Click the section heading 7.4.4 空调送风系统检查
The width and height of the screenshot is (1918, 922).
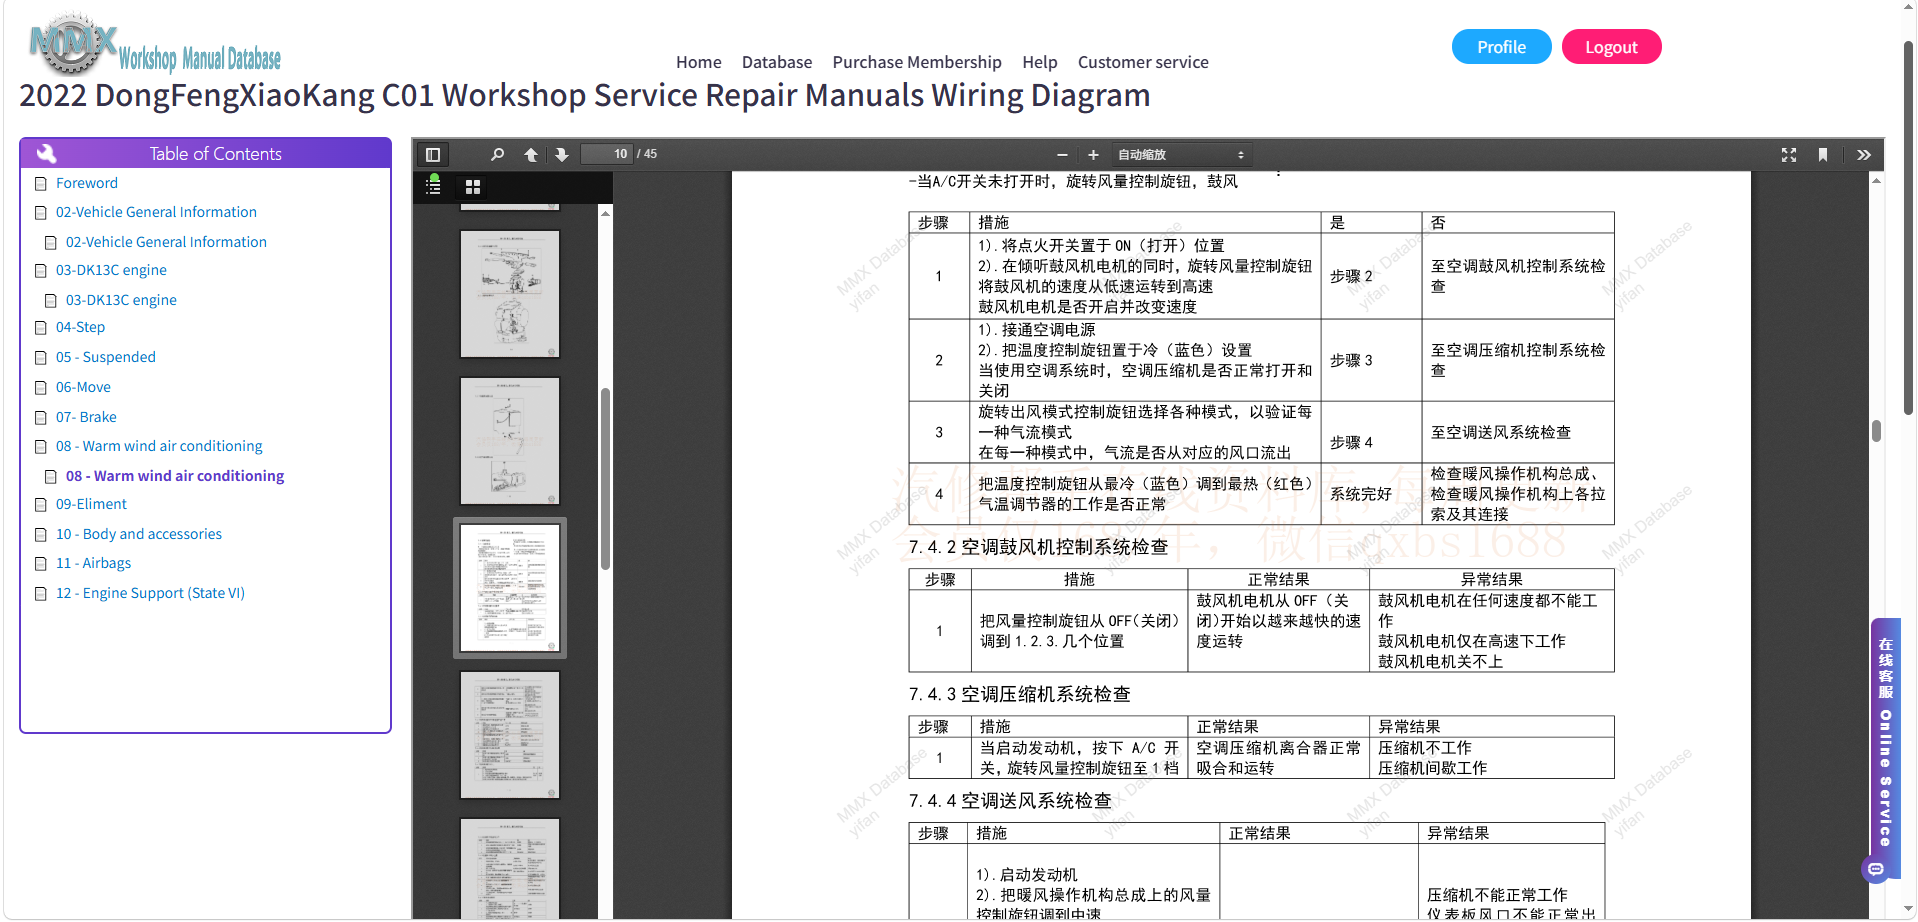(1010, 801)
